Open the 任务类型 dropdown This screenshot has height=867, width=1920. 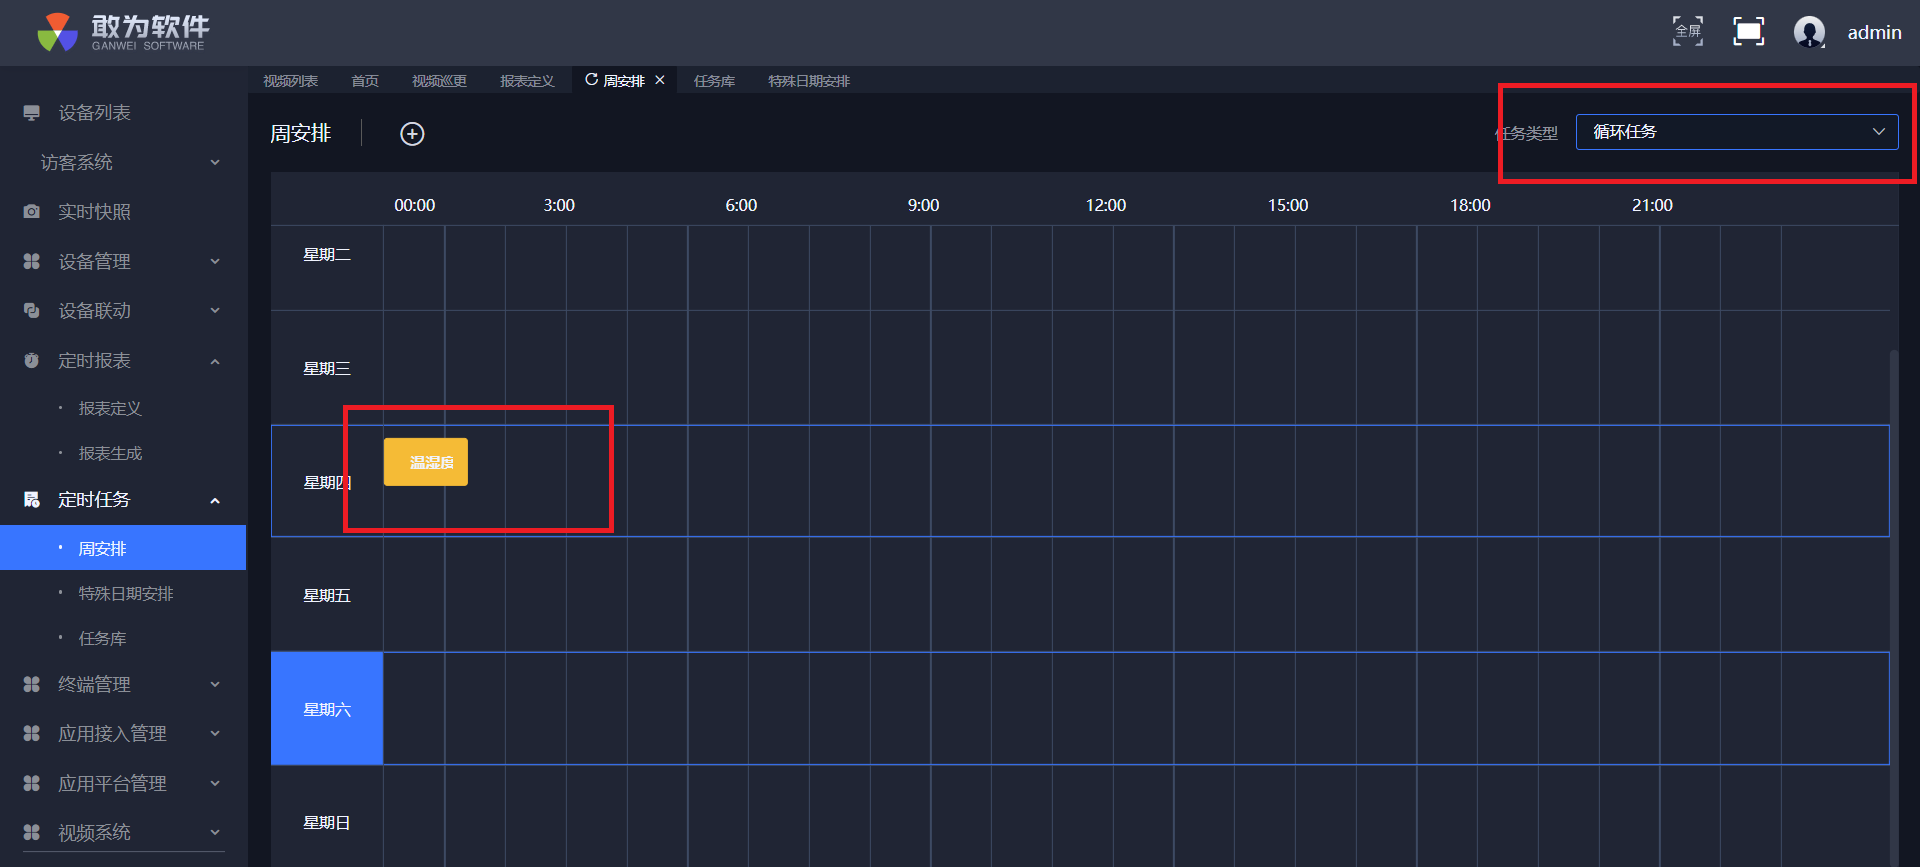tap(1736, 132)
